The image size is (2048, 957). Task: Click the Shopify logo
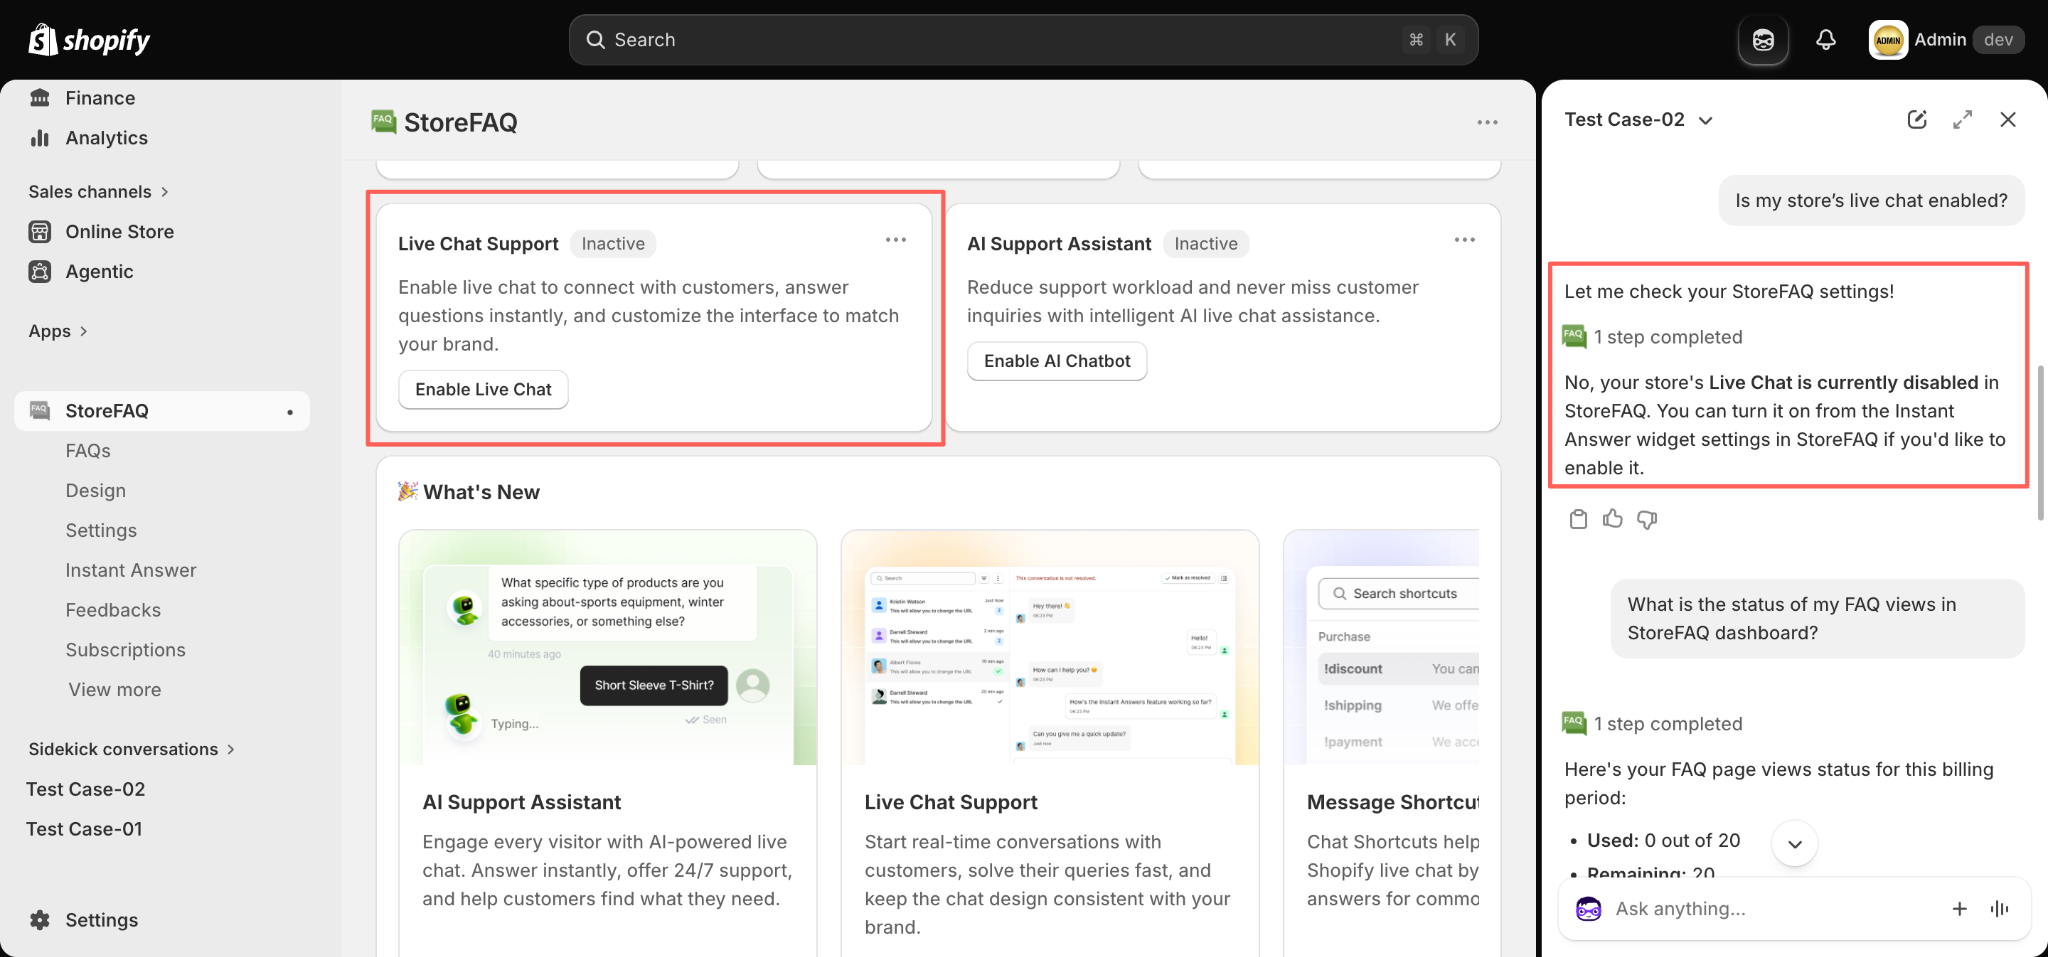[x=89, y=40]
